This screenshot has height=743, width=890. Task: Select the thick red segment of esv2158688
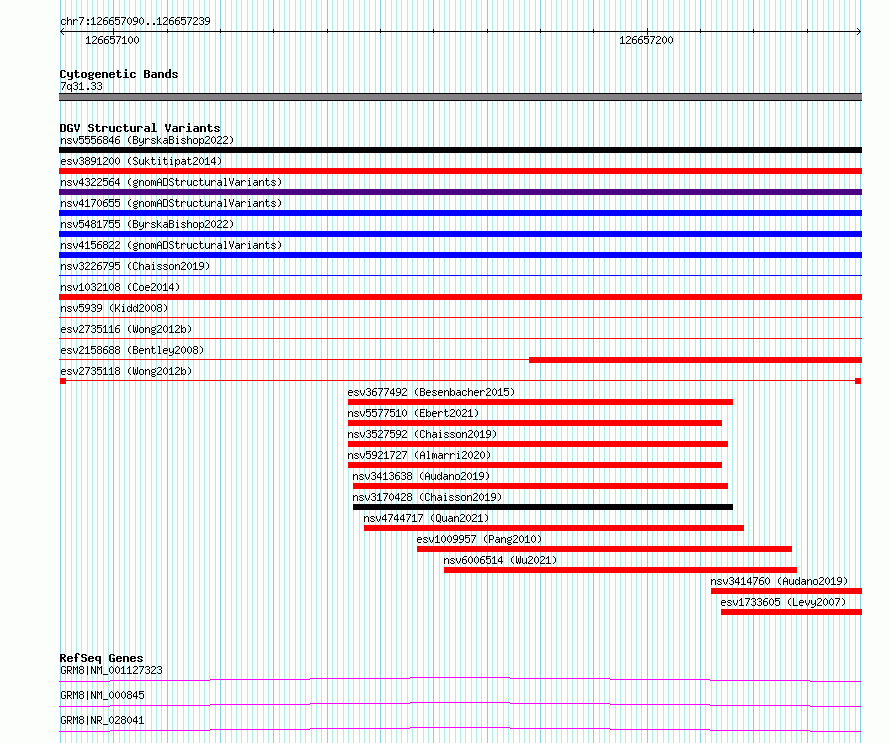[695, 360]
